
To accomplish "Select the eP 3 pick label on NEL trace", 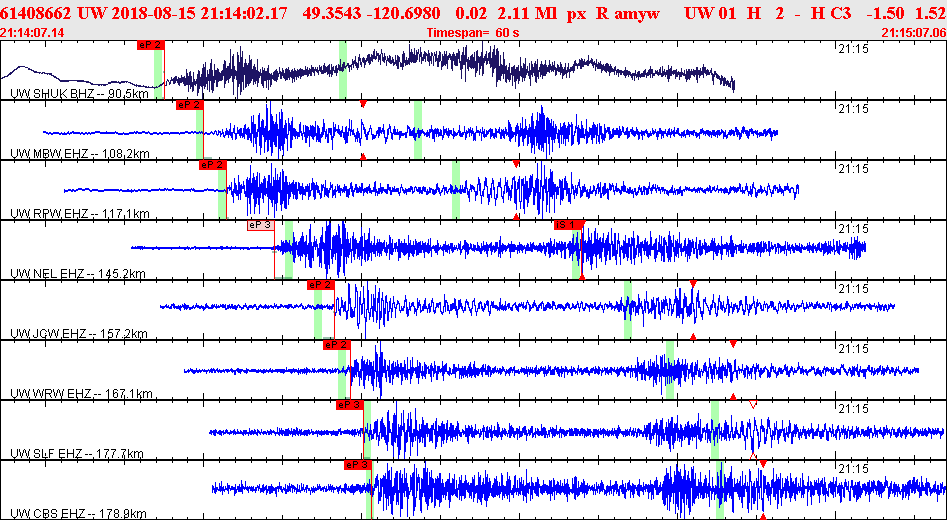I will 260,225.
